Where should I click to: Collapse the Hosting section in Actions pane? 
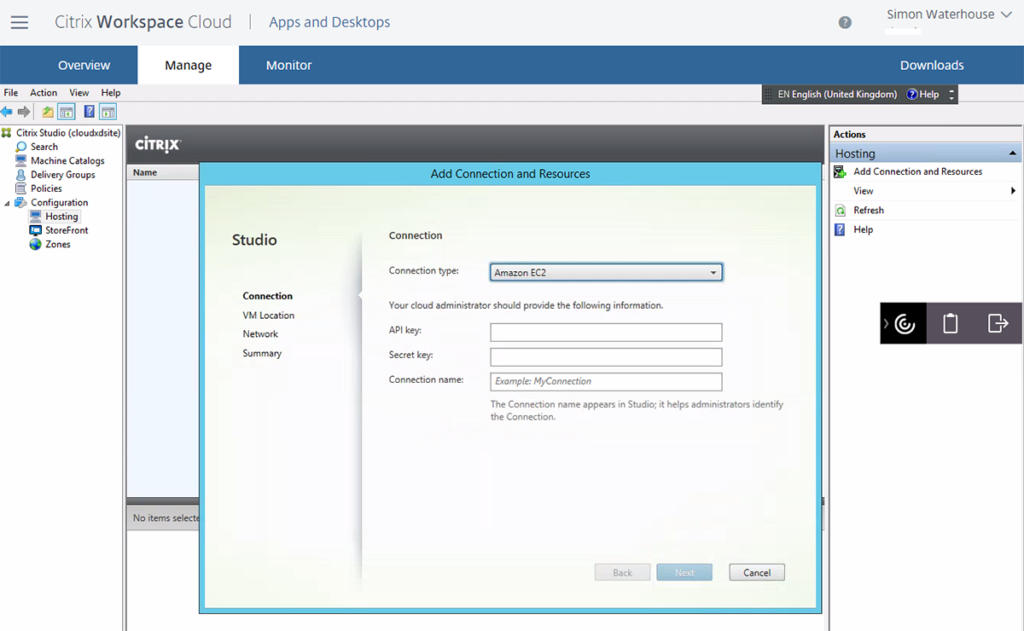coord(1013,152)
